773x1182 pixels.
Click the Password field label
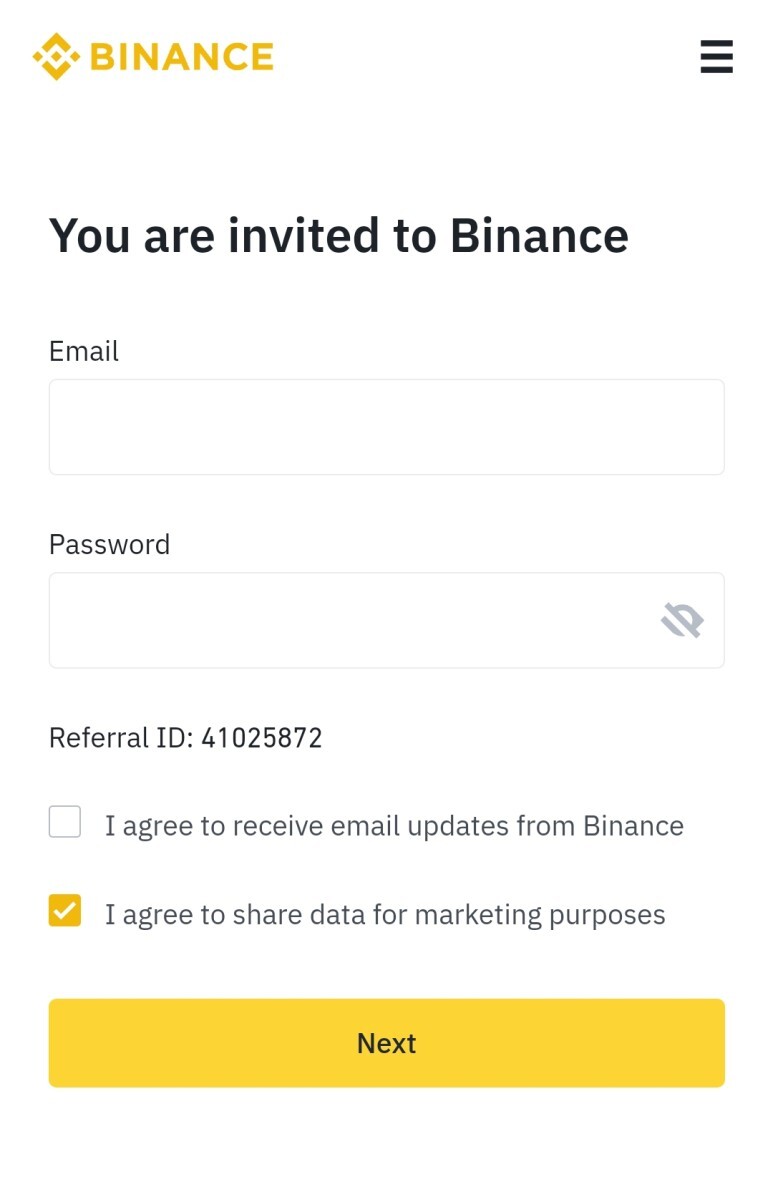pos(109,544)
